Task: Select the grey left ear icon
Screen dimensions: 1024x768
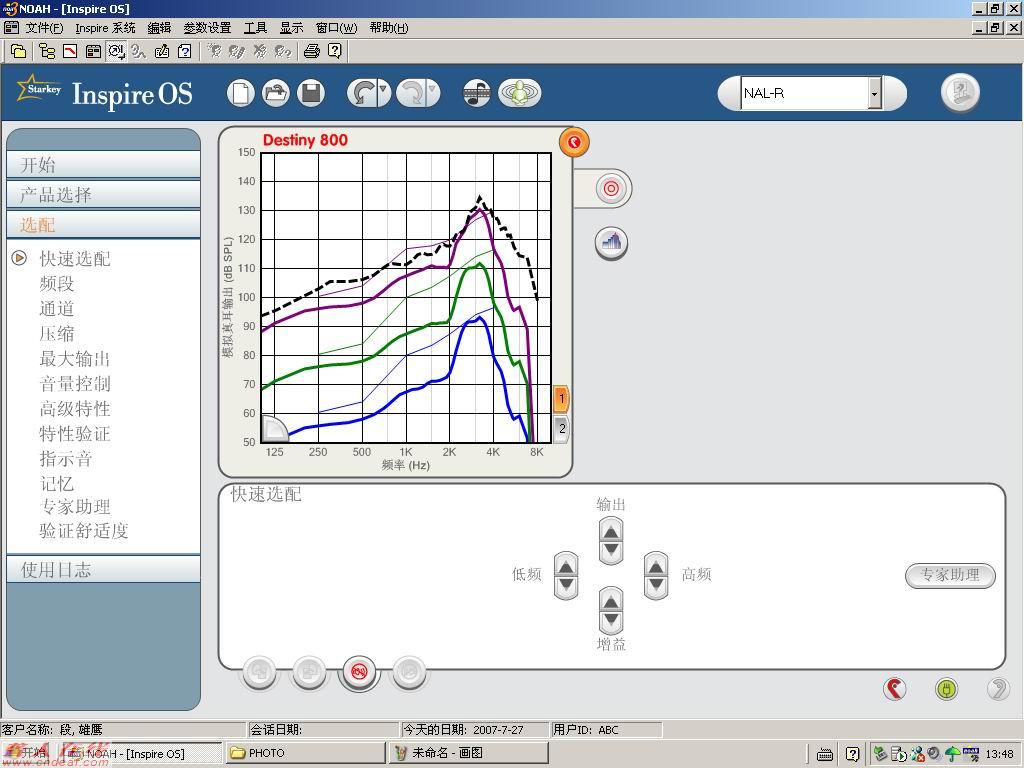Action: point(998,688)
